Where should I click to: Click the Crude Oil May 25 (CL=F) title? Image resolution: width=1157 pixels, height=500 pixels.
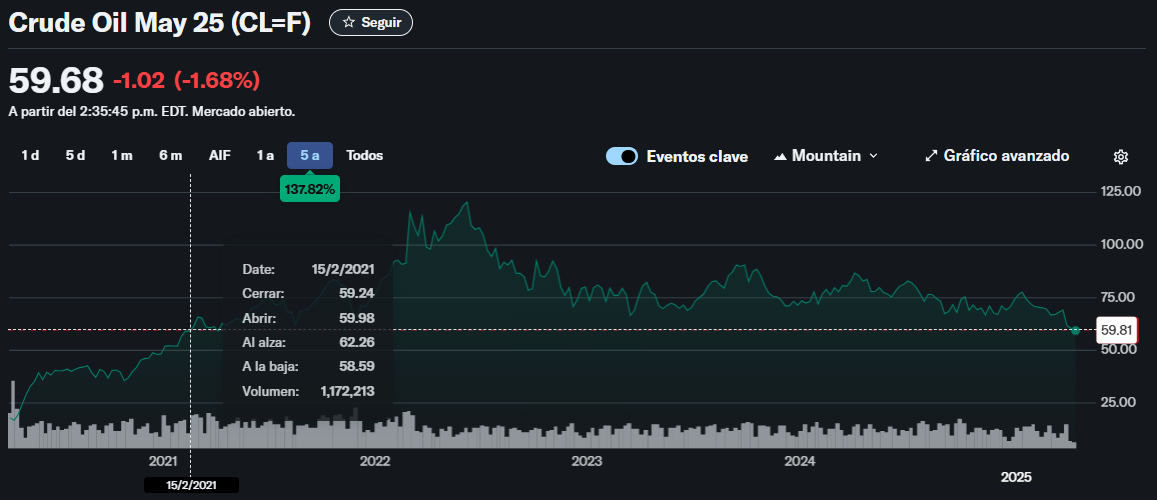pyautogui.click(x=159, y=23)
